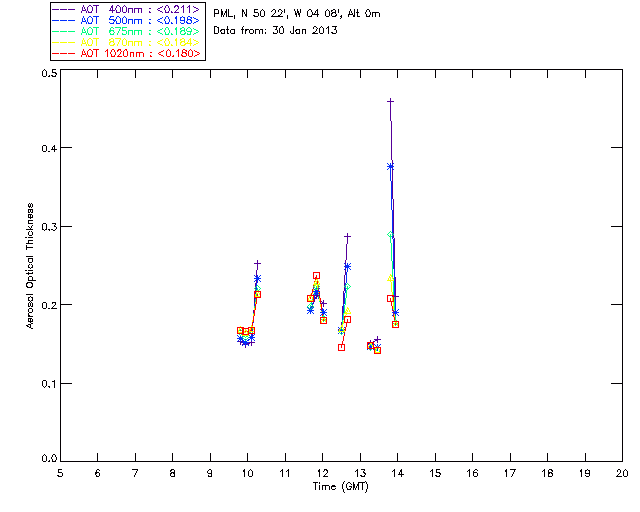This screenshot has width=640, height=512.
Task: Click the lowest red square near 12.5 hours
Action: 342,347
